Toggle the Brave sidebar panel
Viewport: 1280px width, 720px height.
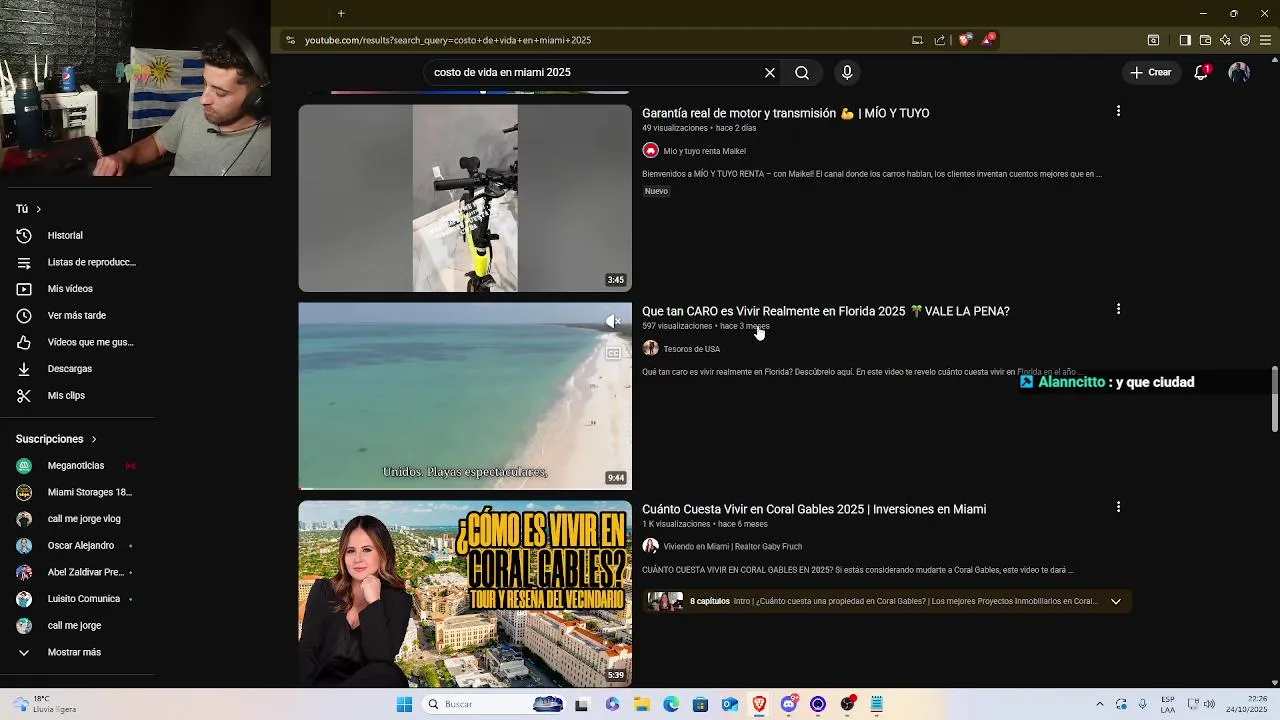[x=1185, y=40]
